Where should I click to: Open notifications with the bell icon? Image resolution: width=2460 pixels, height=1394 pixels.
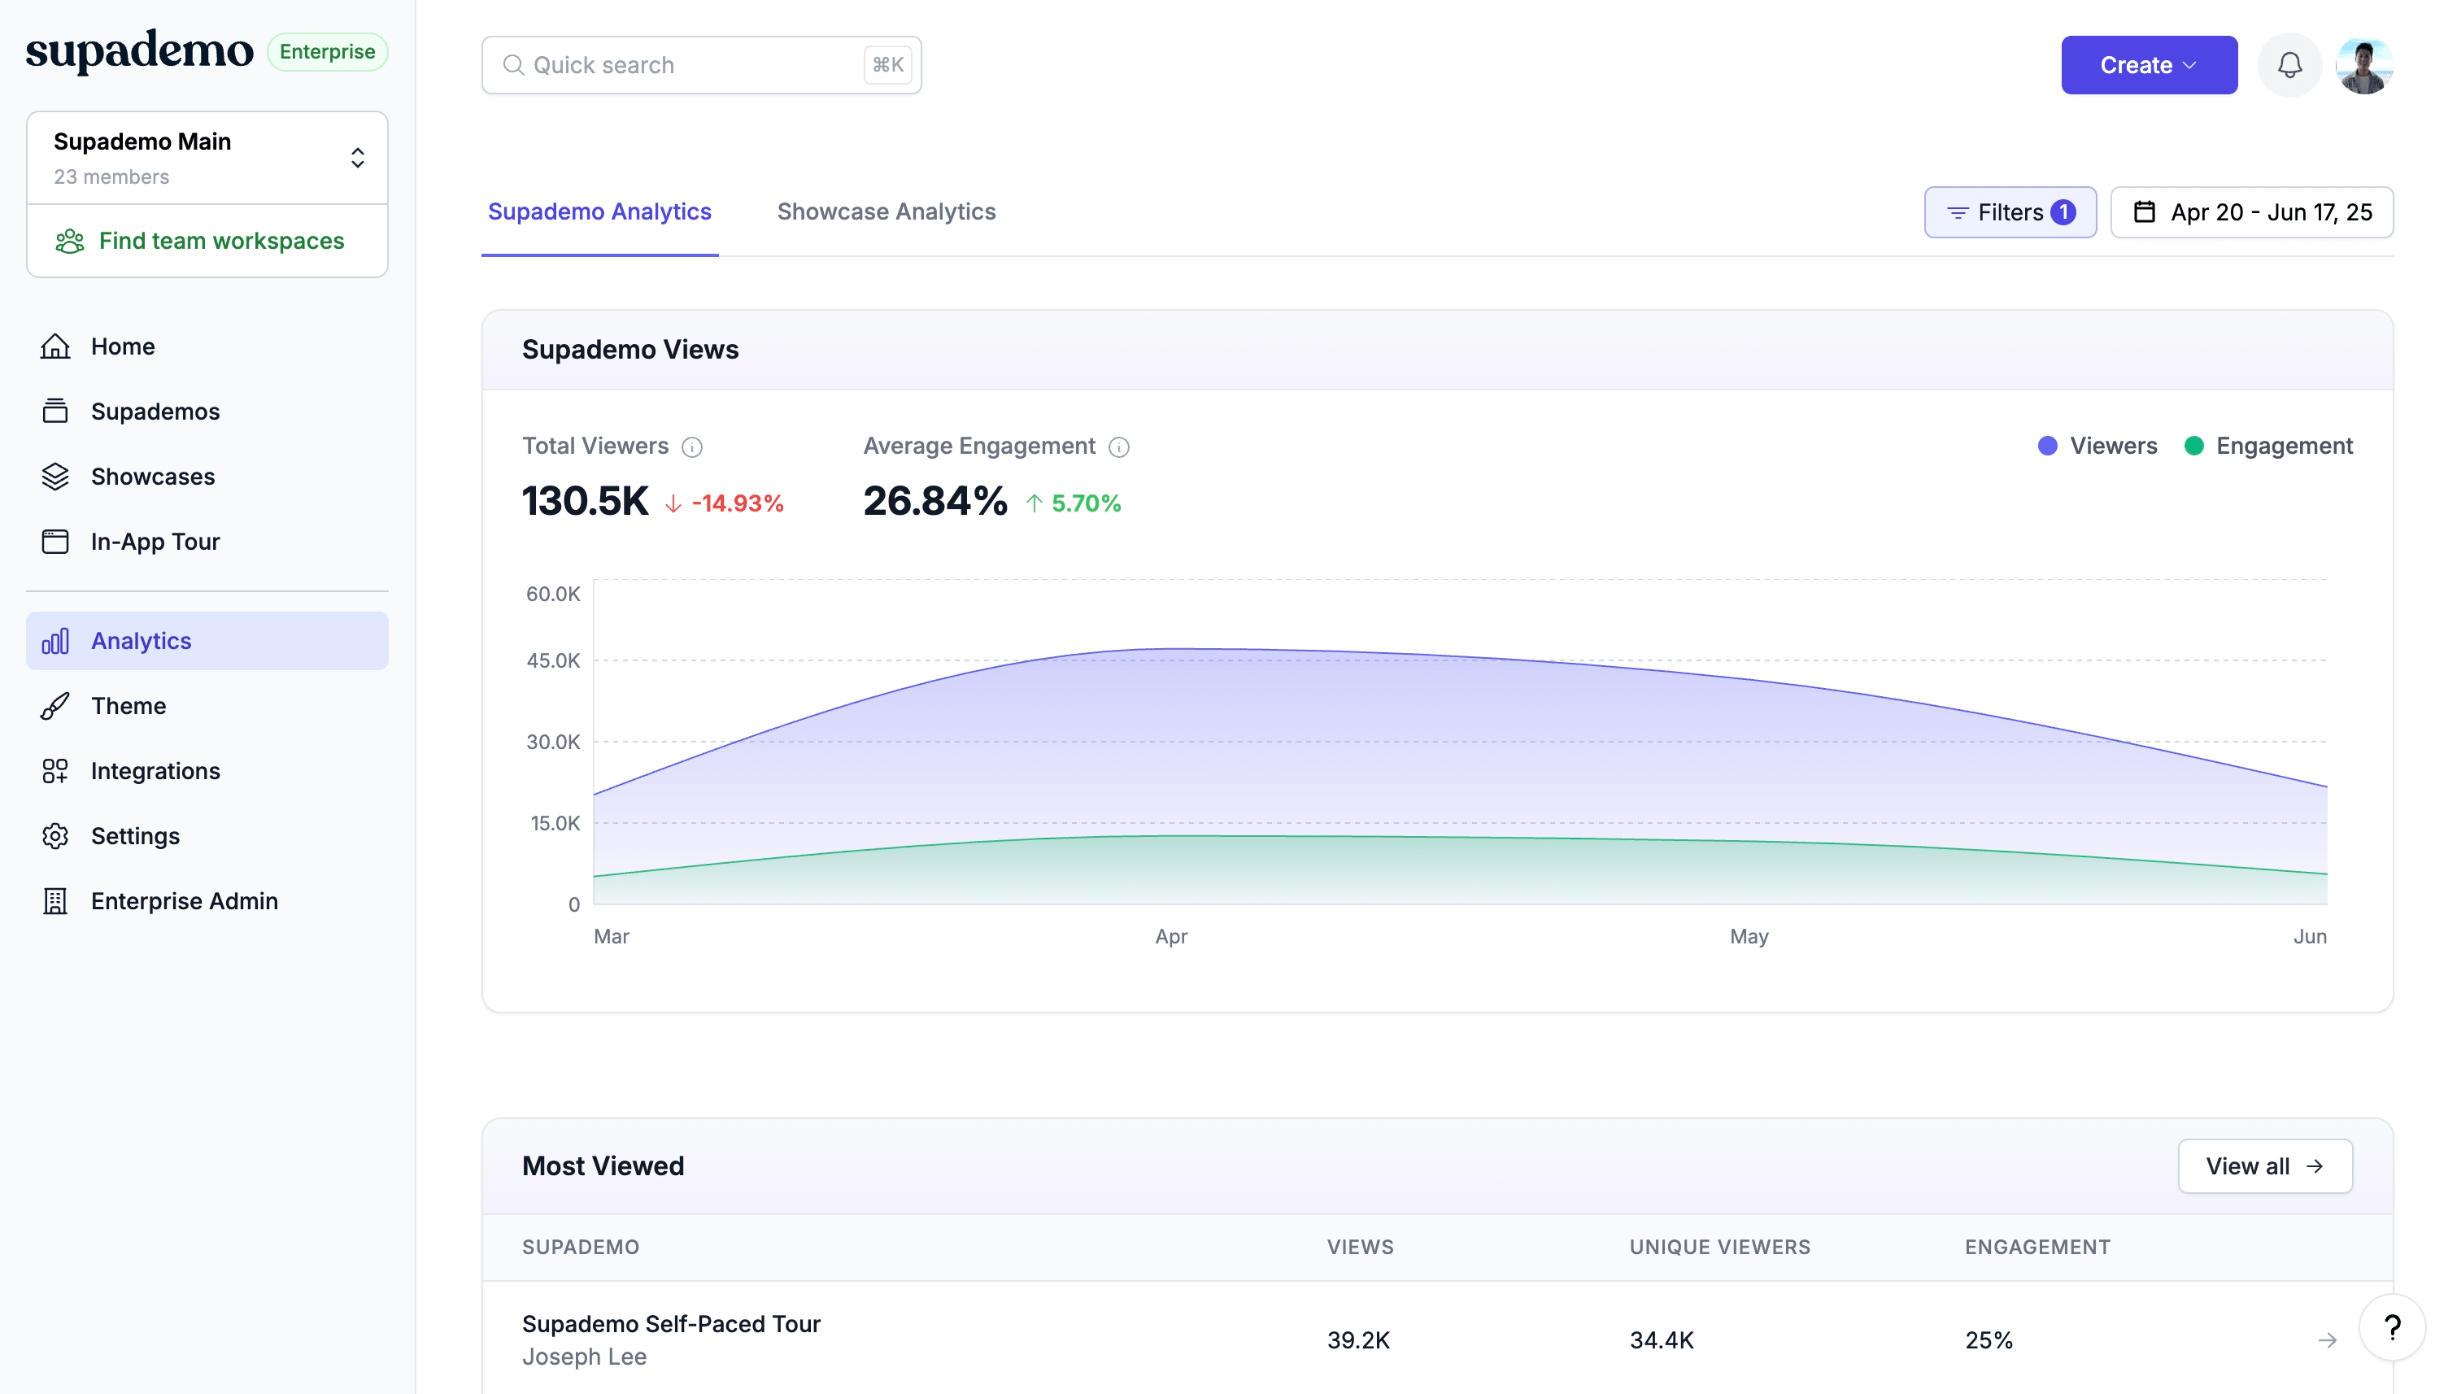click(2289, 65)
